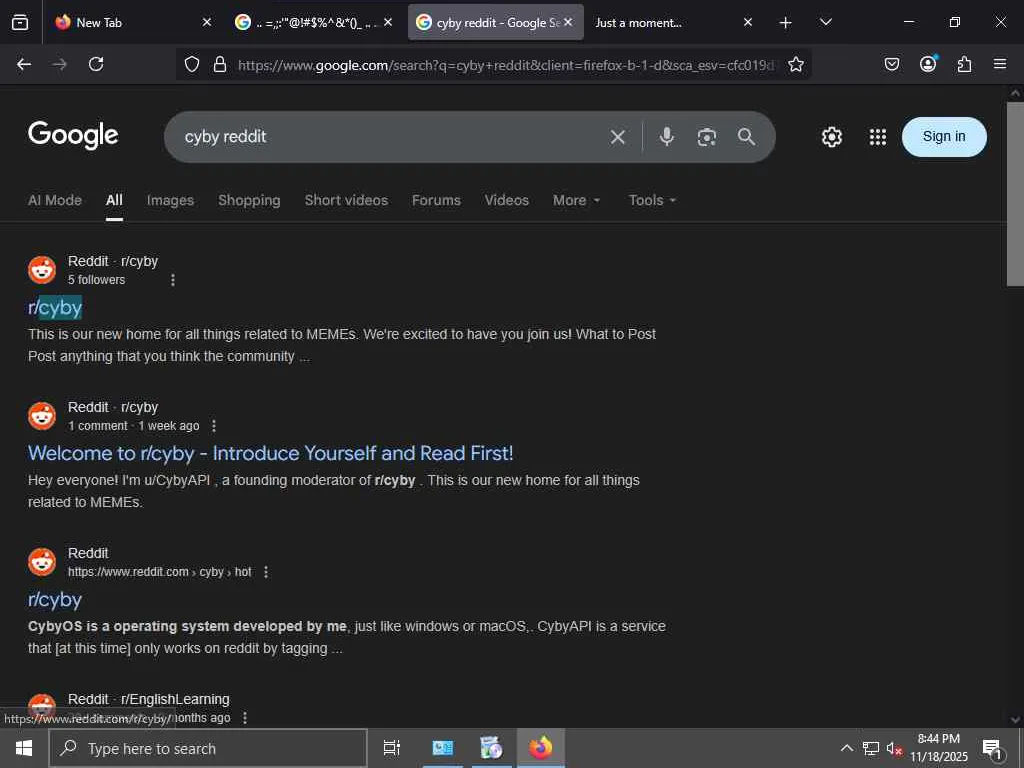
Task: Go back using the back arrow
Action: (24, 64)
